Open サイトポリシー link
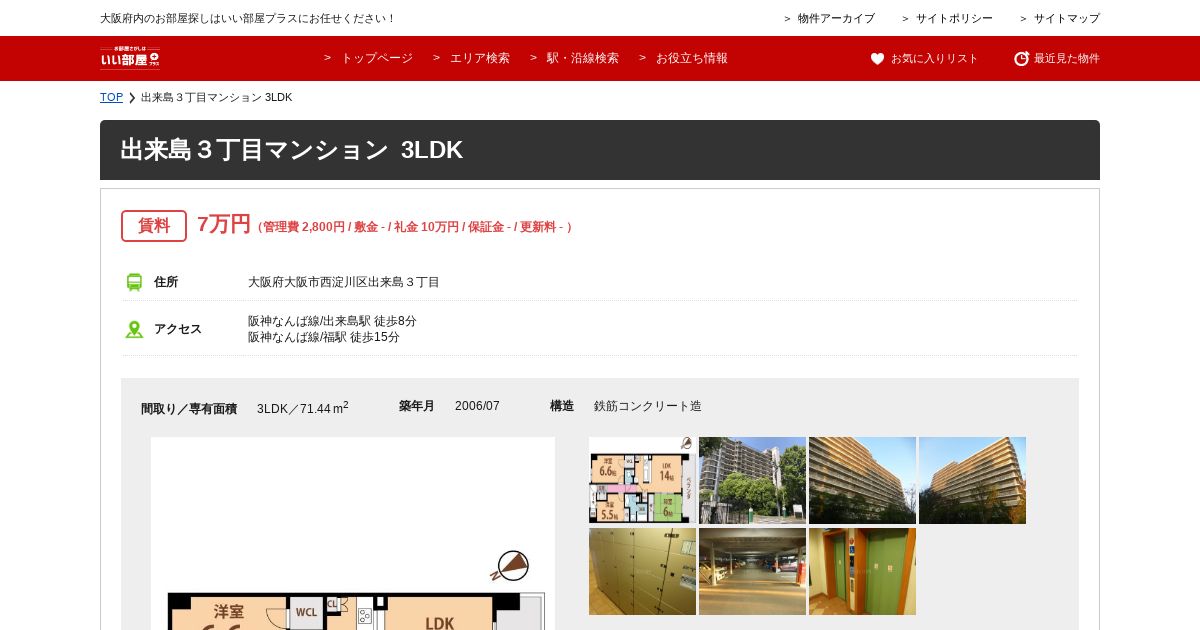 954,18
